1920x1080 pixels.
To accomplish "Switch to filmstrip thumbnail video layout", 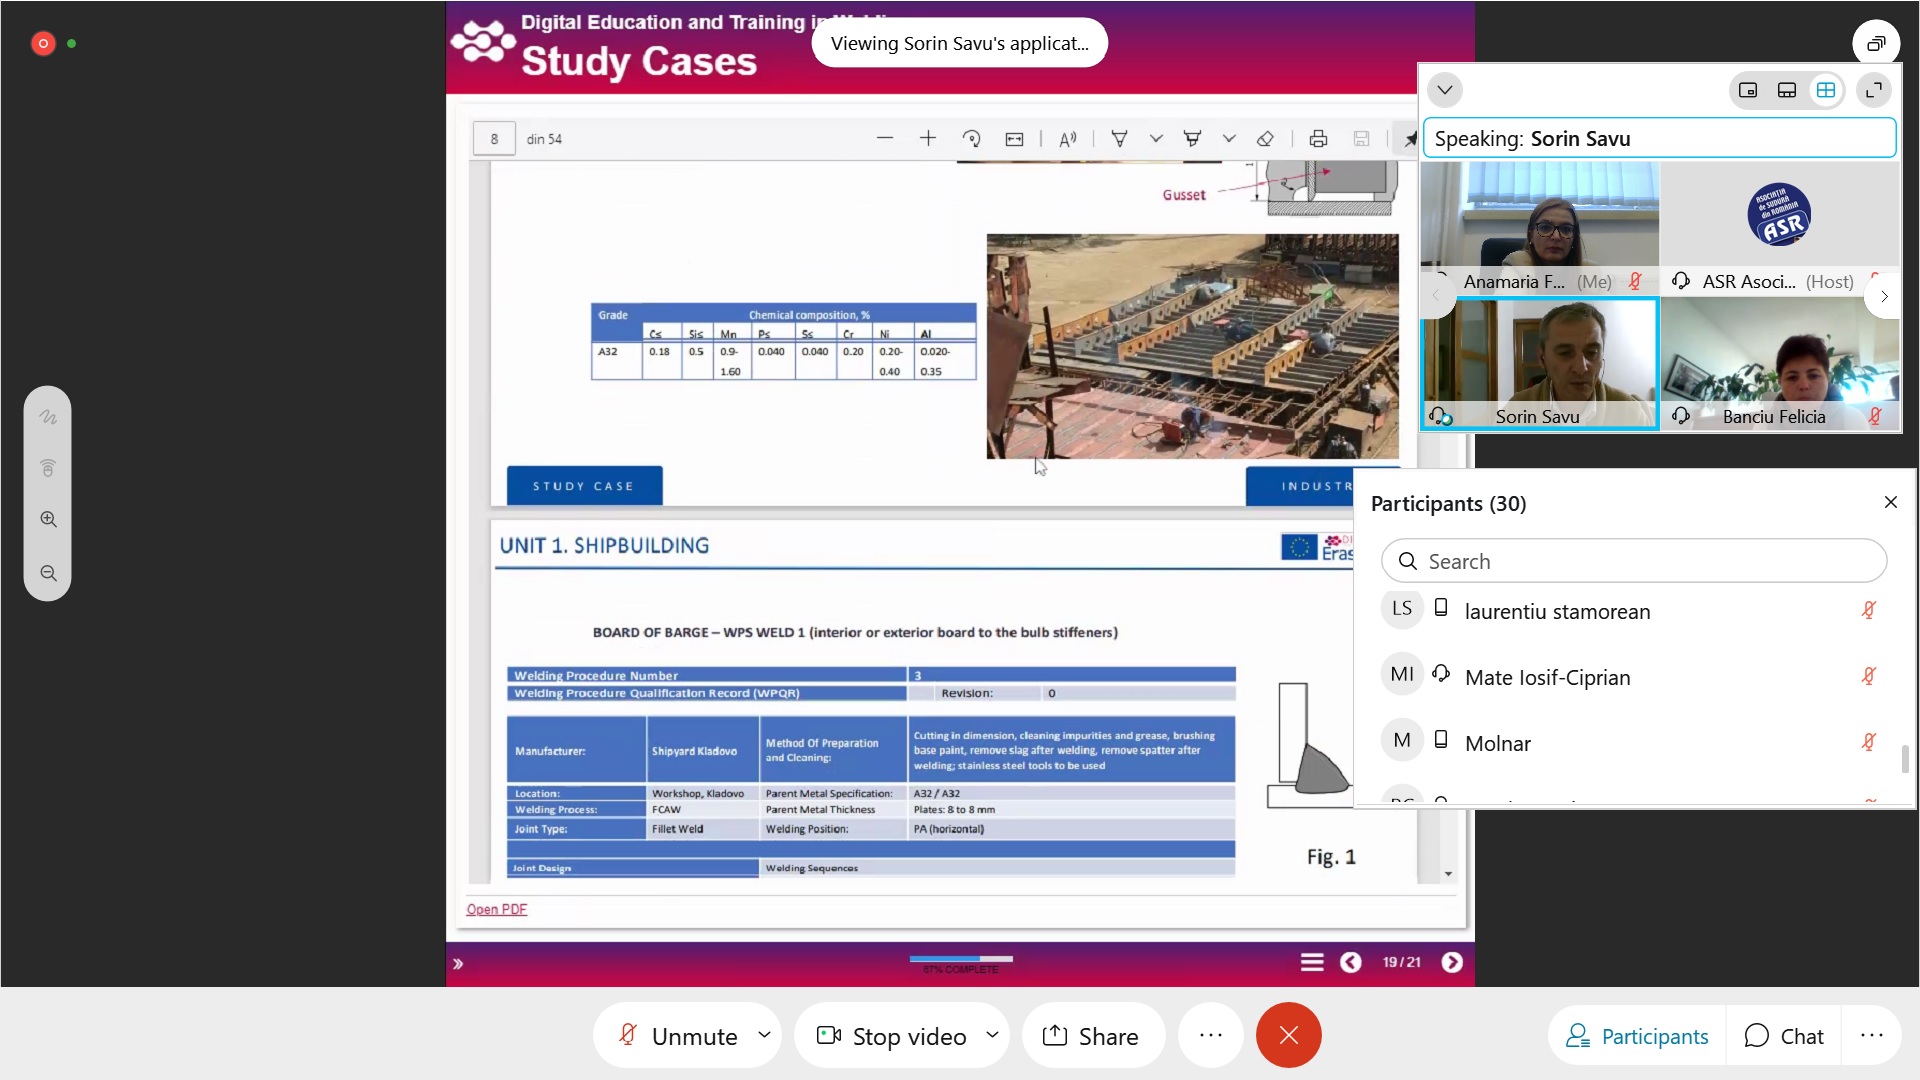I will (x=1786, y=91).
